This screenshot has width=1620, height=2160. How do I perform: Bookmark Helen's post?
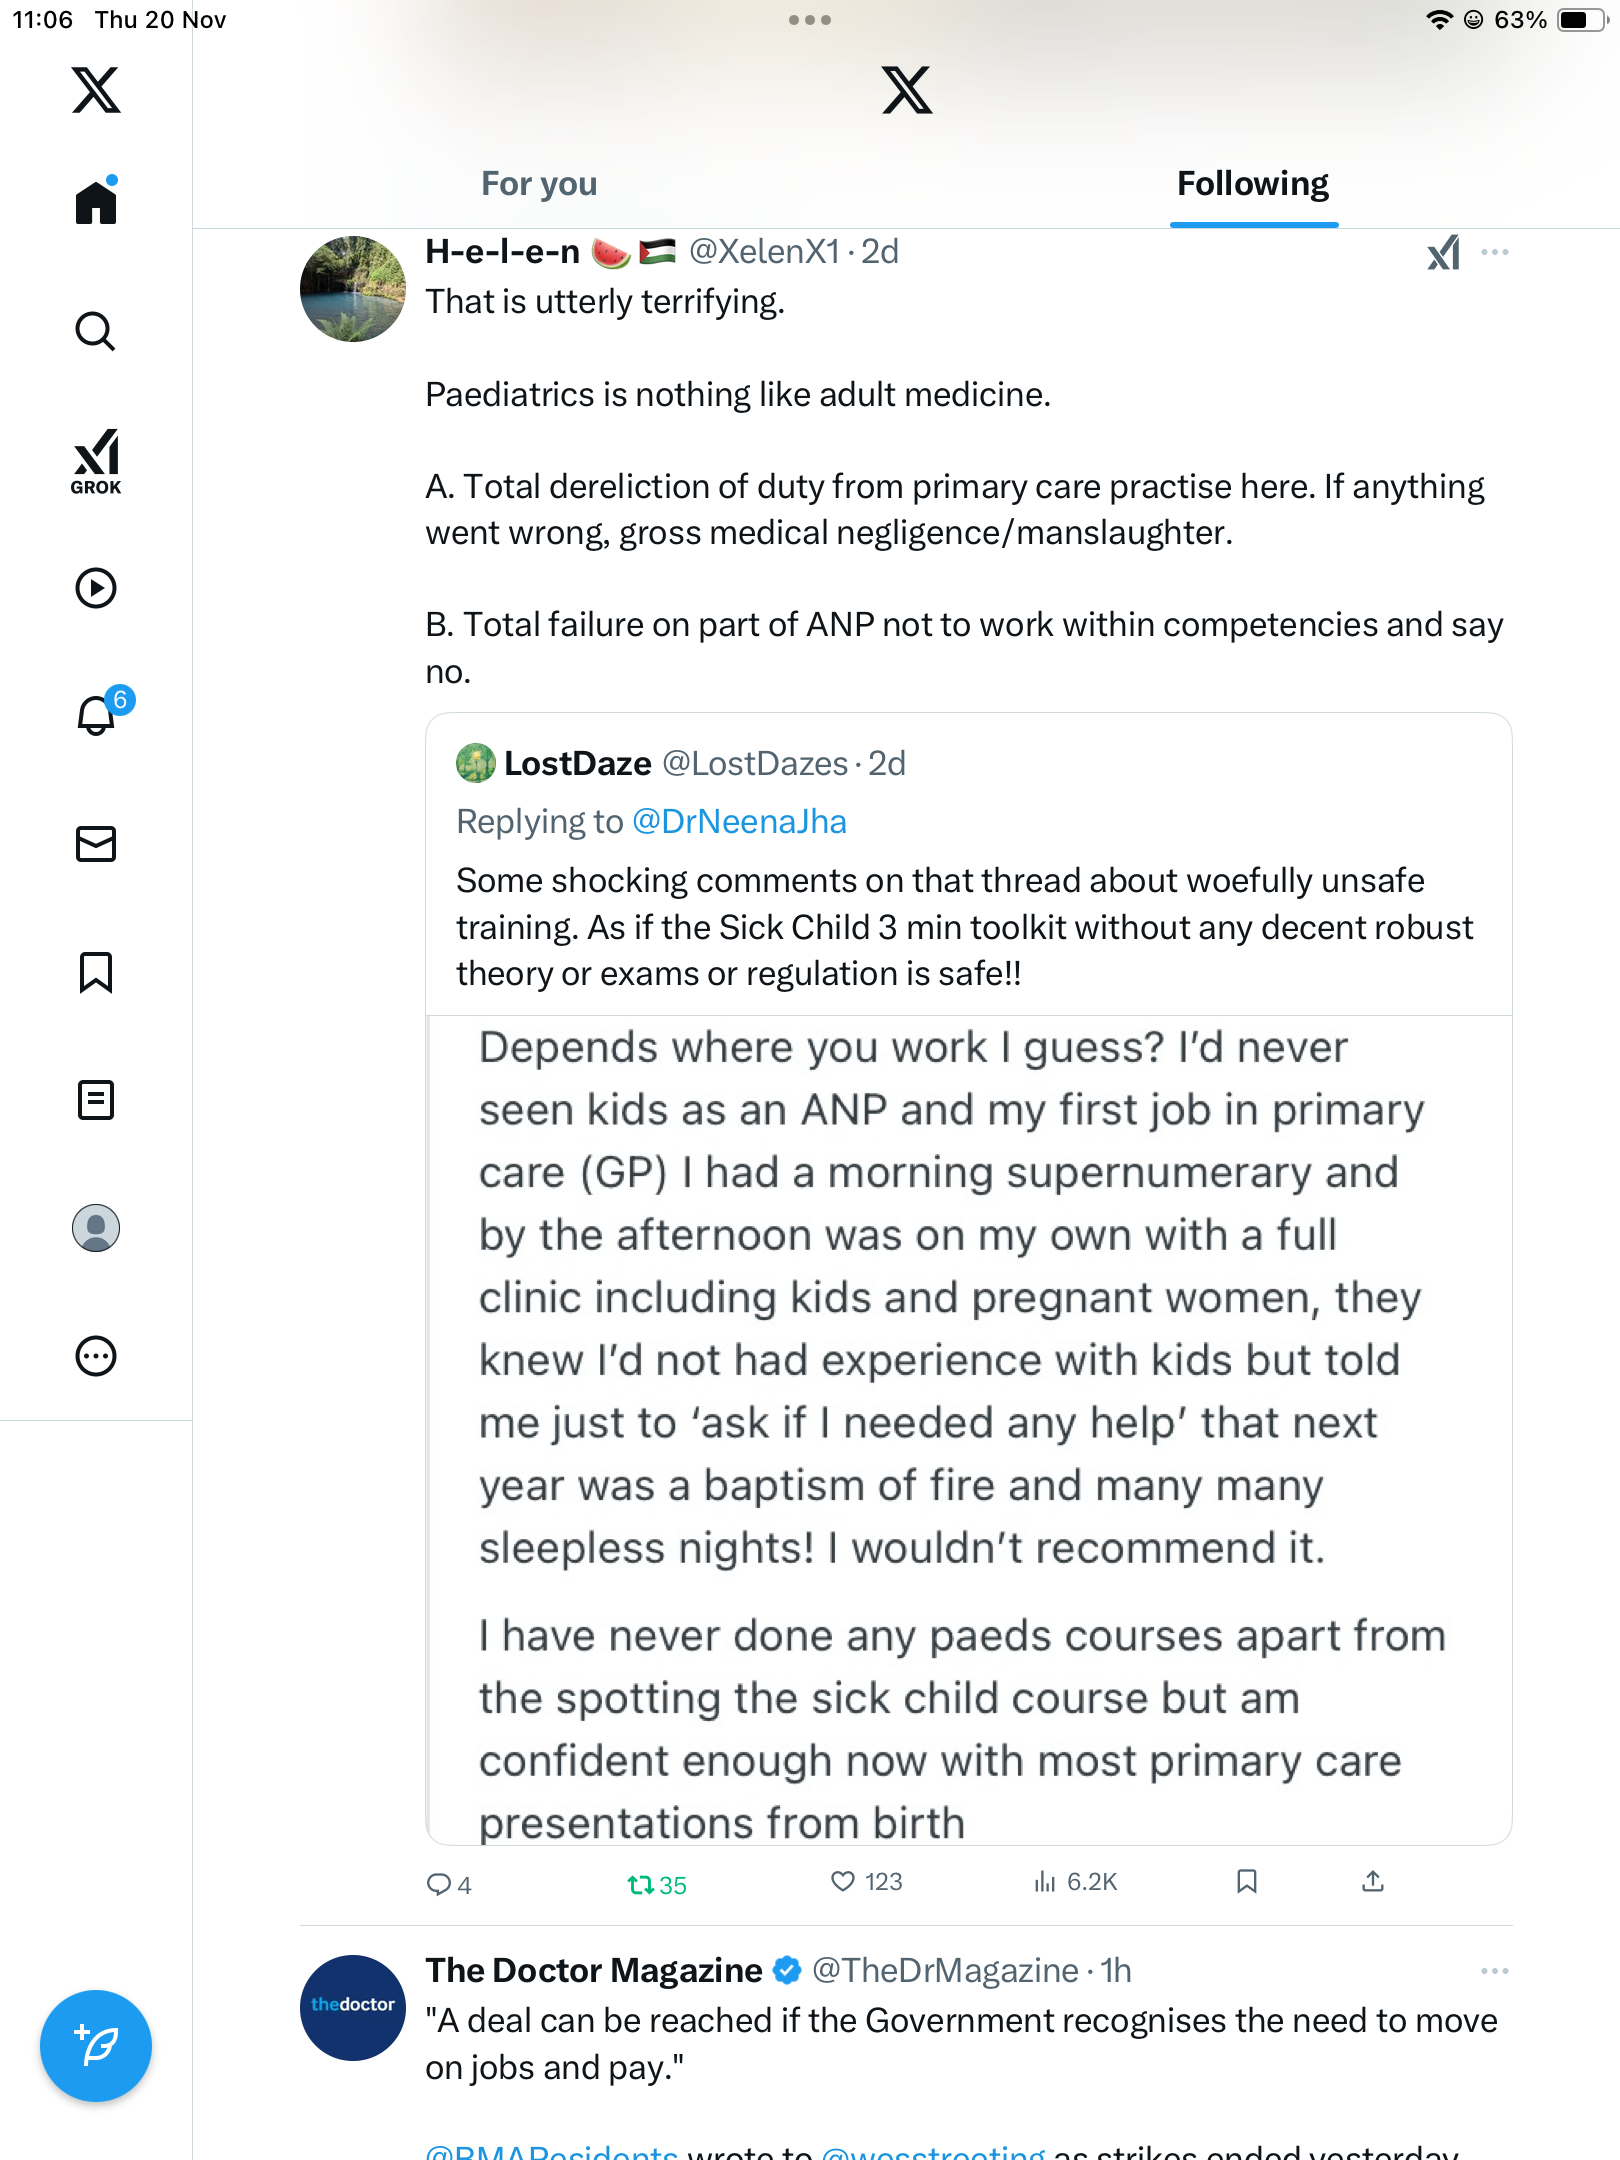[1246, 1882]
